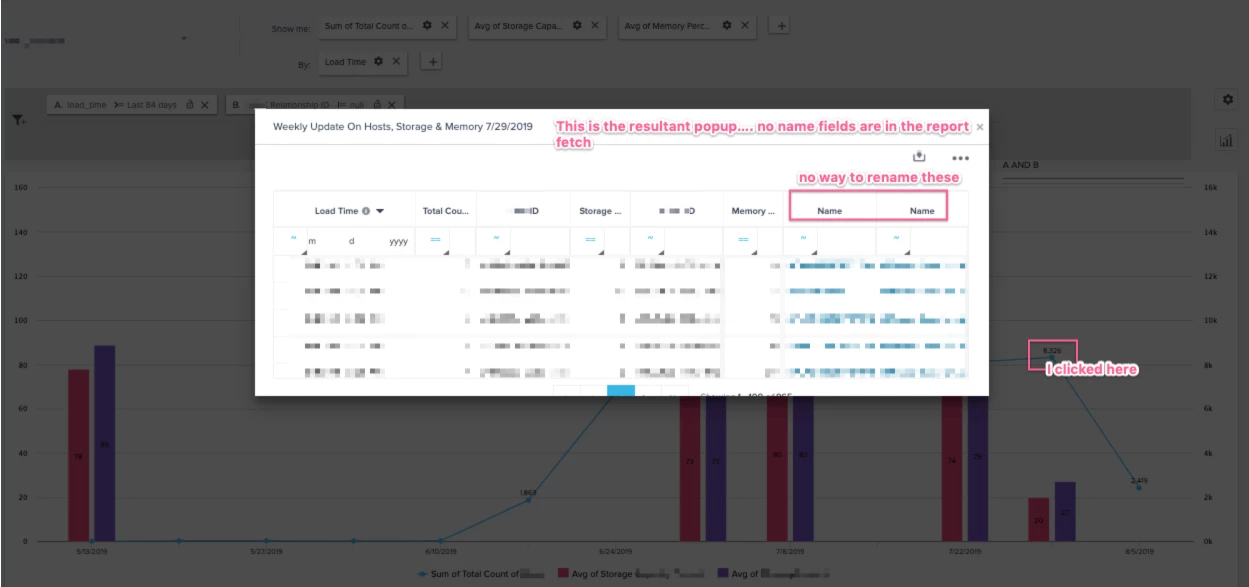Click line data point labeled 2,419
This screenshot has width=1249, height=587.
pyautogui.click(x=1138, y=487)
